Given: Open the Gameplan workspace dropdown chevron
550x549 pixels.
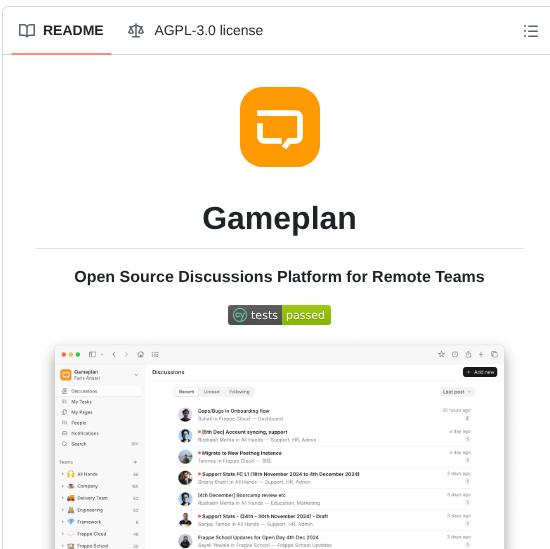Looking at the screenshot, I should click(x=136, y=375).
